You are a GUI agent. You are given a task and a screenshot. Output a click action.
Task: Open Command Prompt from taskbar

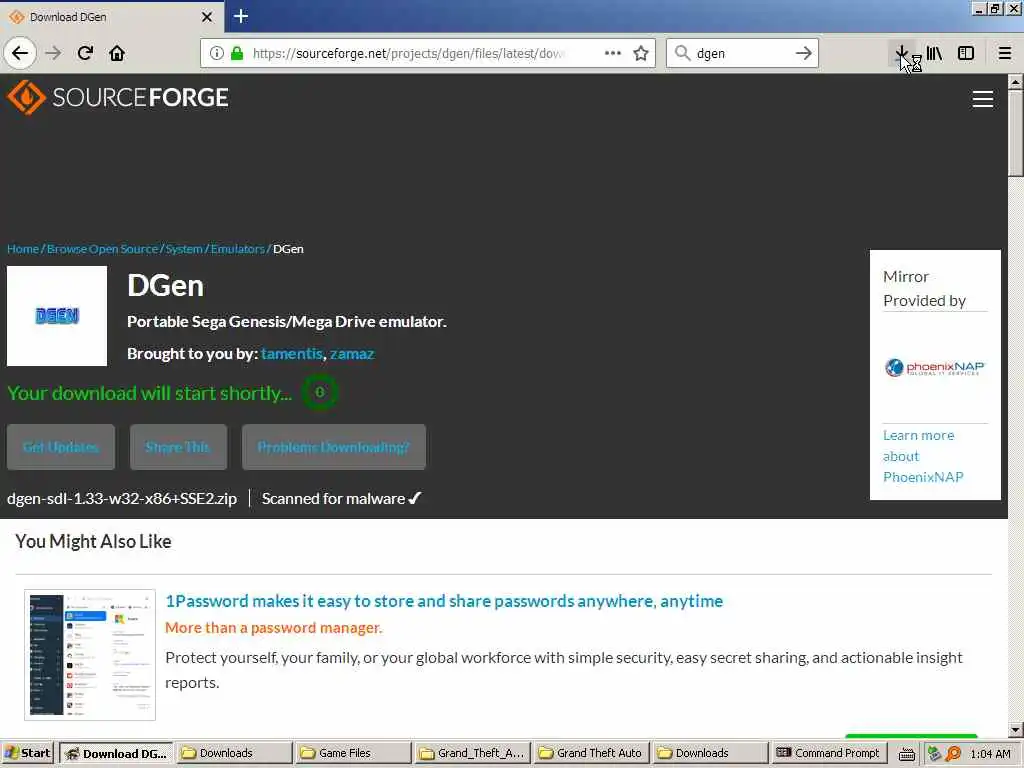coord(829,753)
